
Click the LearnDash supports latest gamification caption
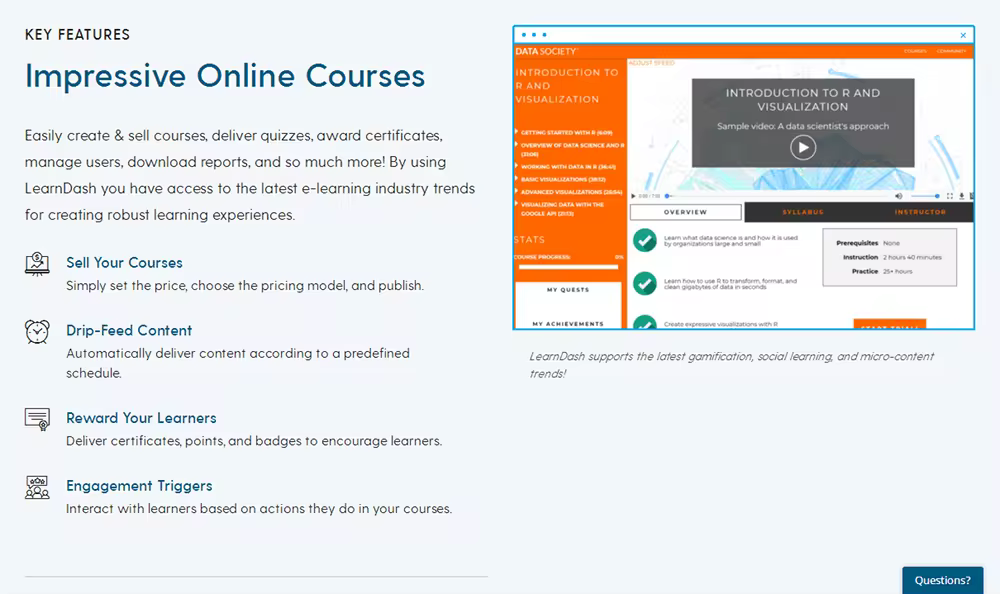(x=732, y=365)
